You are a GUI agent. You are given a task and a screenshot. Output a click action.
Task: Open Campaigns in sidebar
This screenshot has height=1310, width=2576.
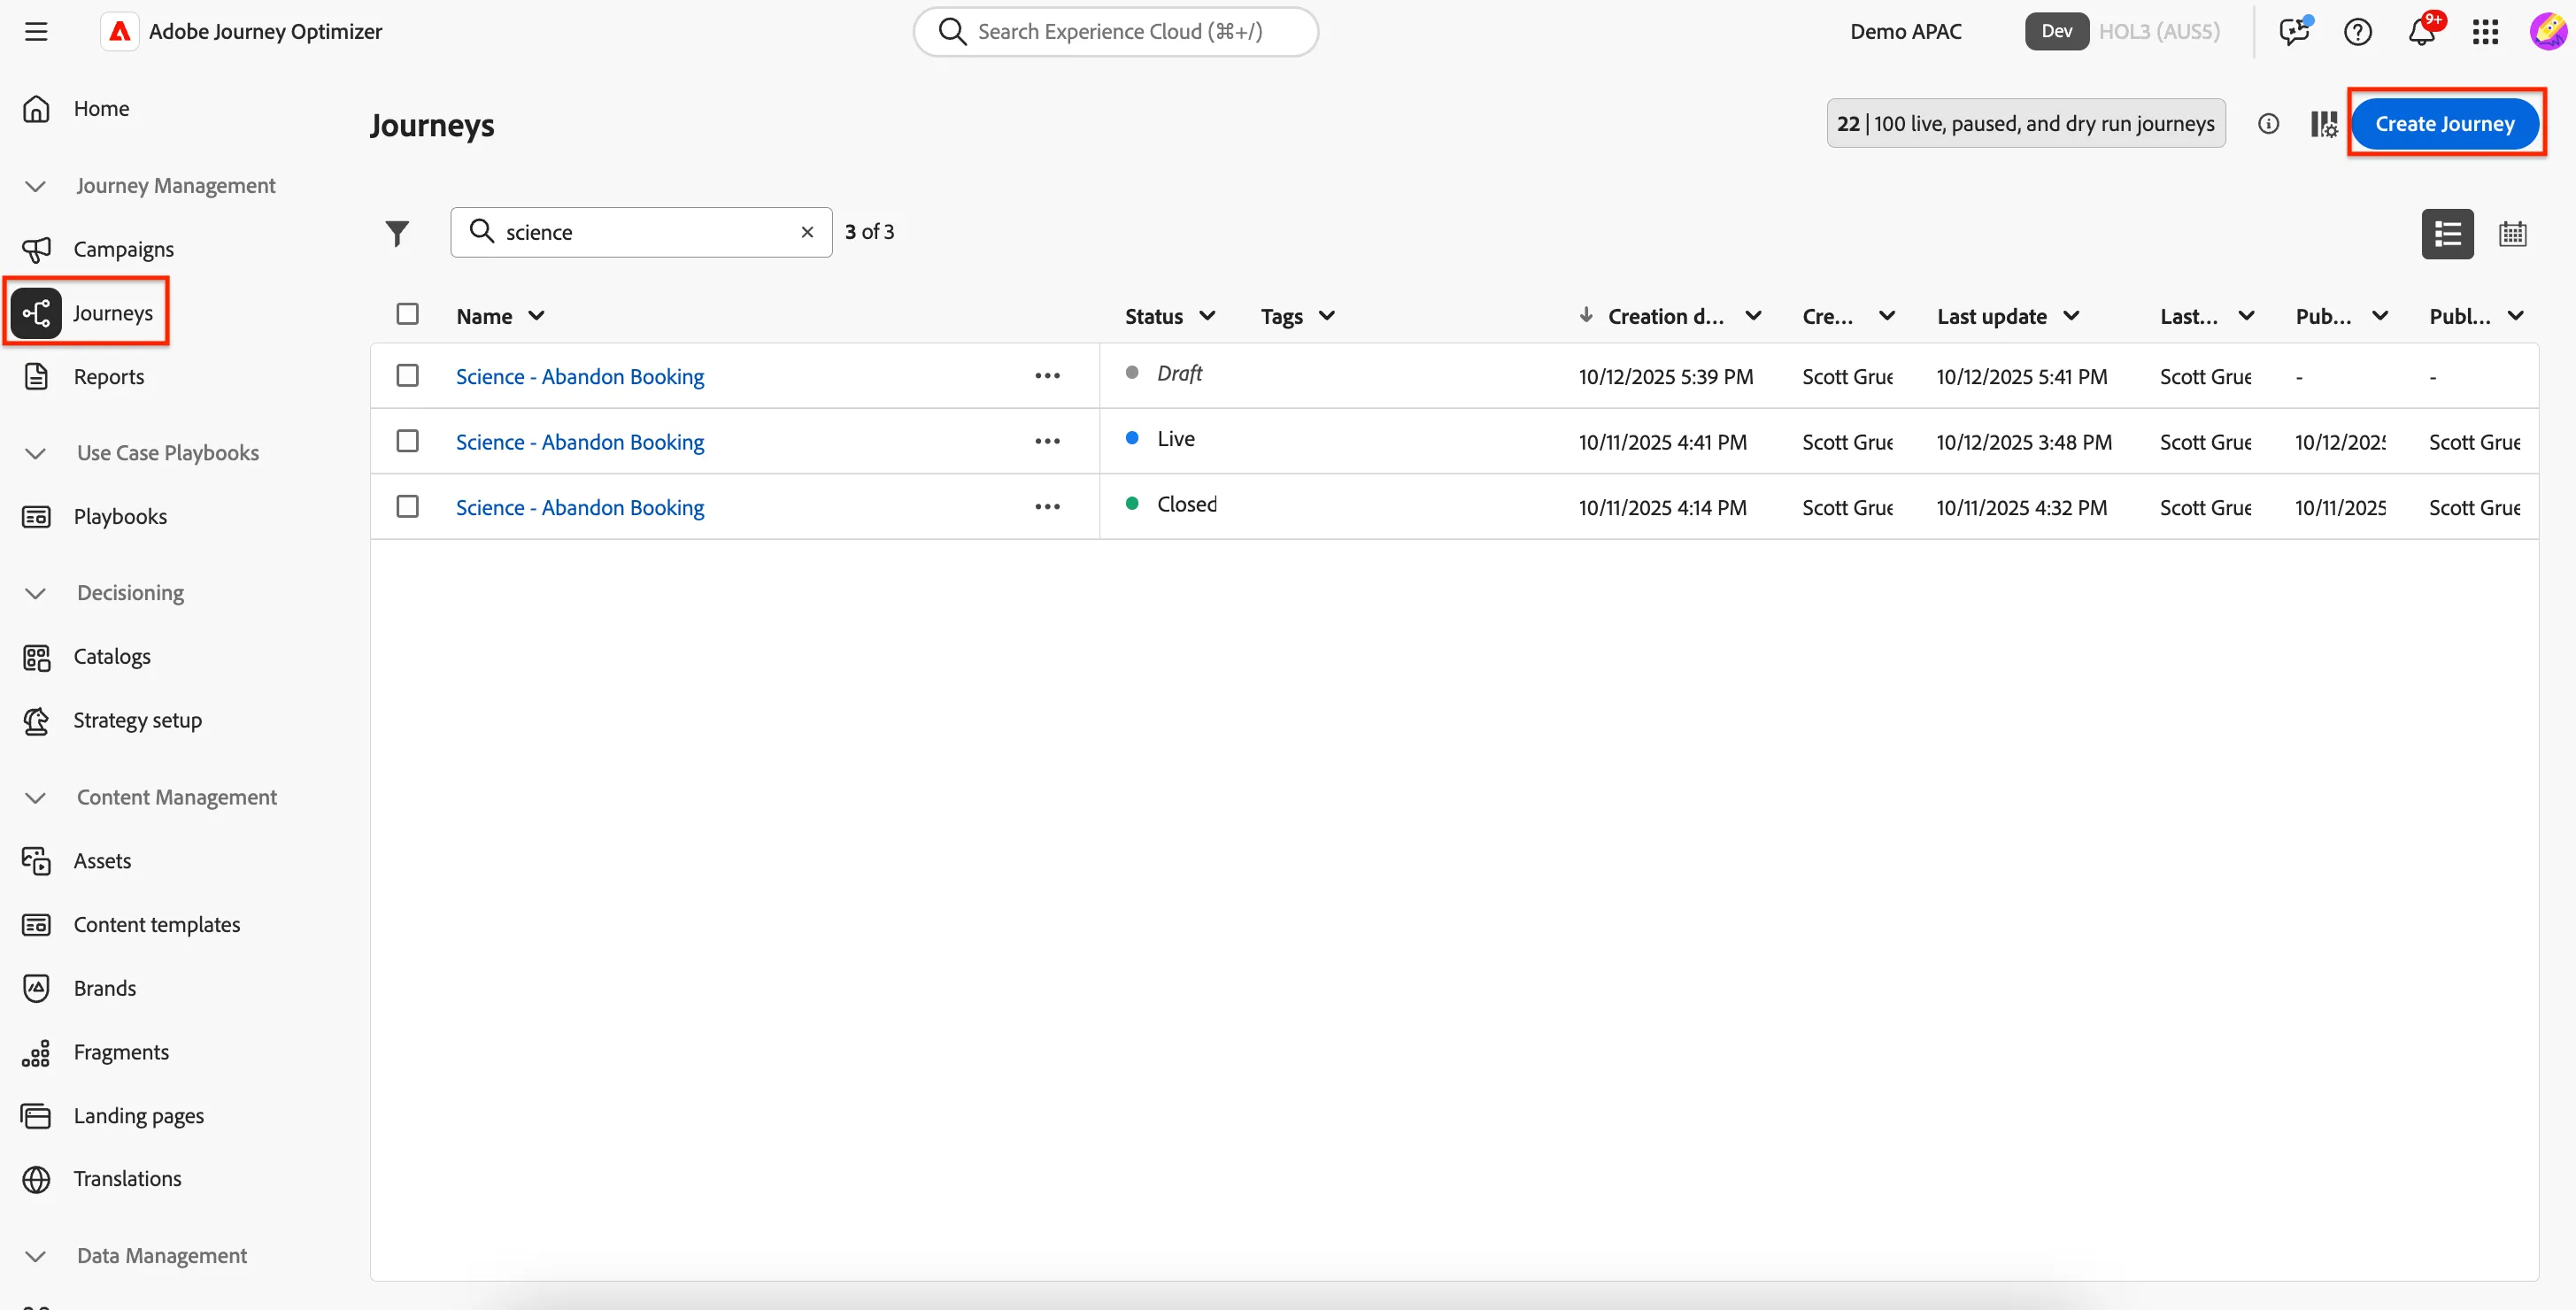99,249
